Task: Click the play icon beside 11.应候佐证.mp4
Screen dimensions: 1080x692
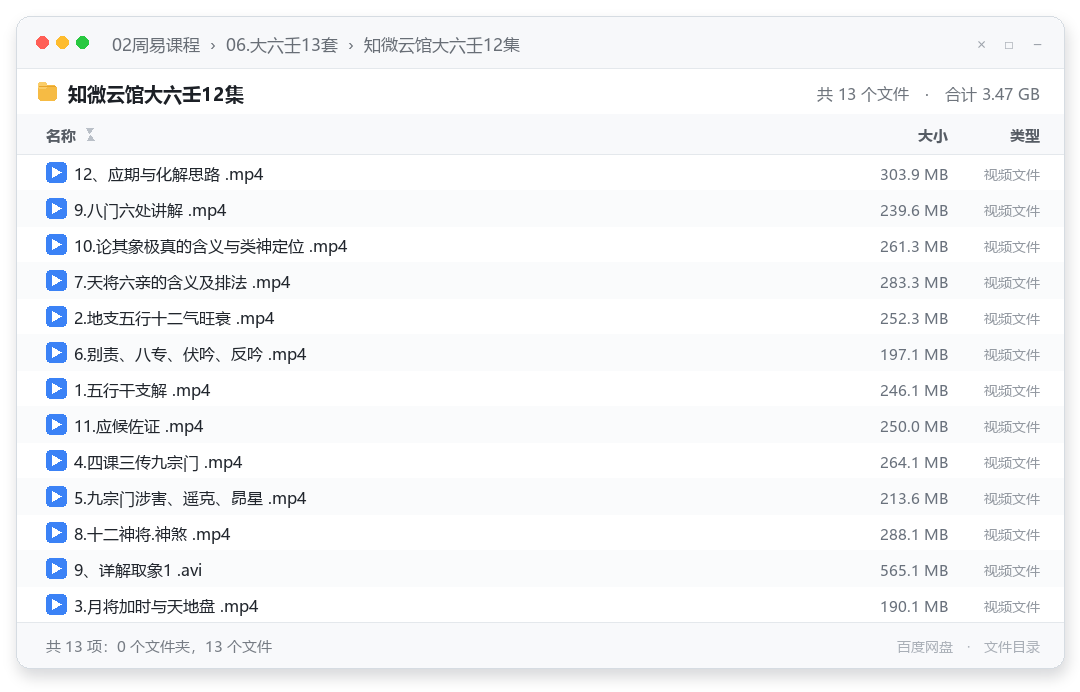Action: 56,425
